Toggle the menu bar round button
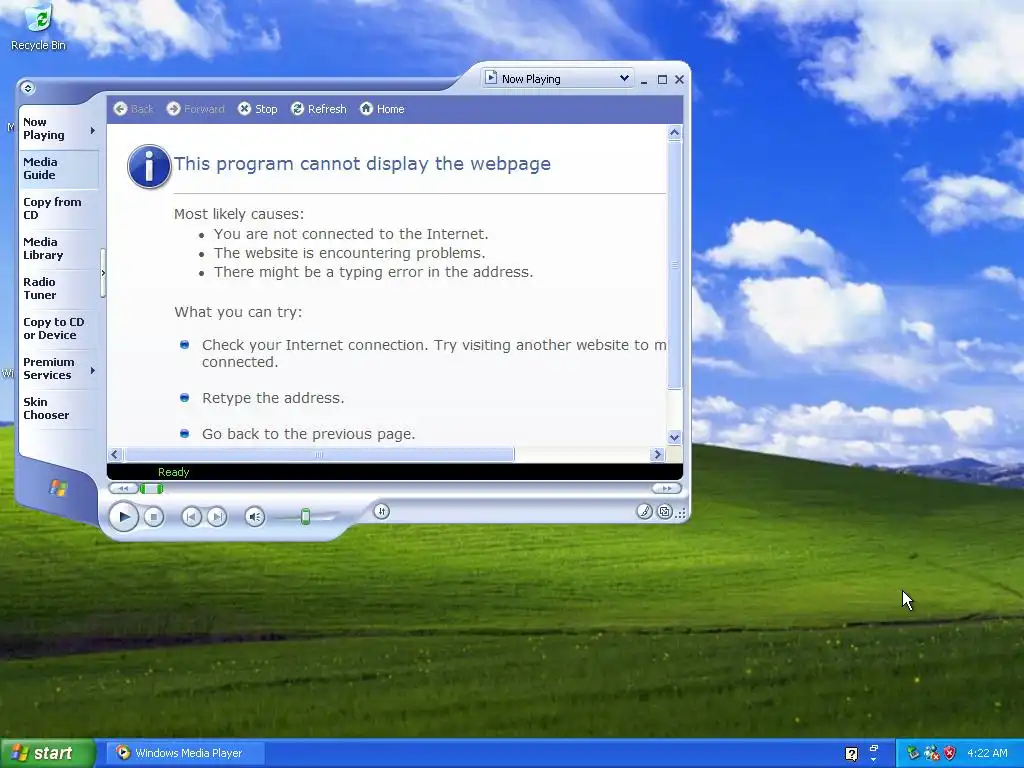The image size is (1024, 768). click(x=27, y=88)
